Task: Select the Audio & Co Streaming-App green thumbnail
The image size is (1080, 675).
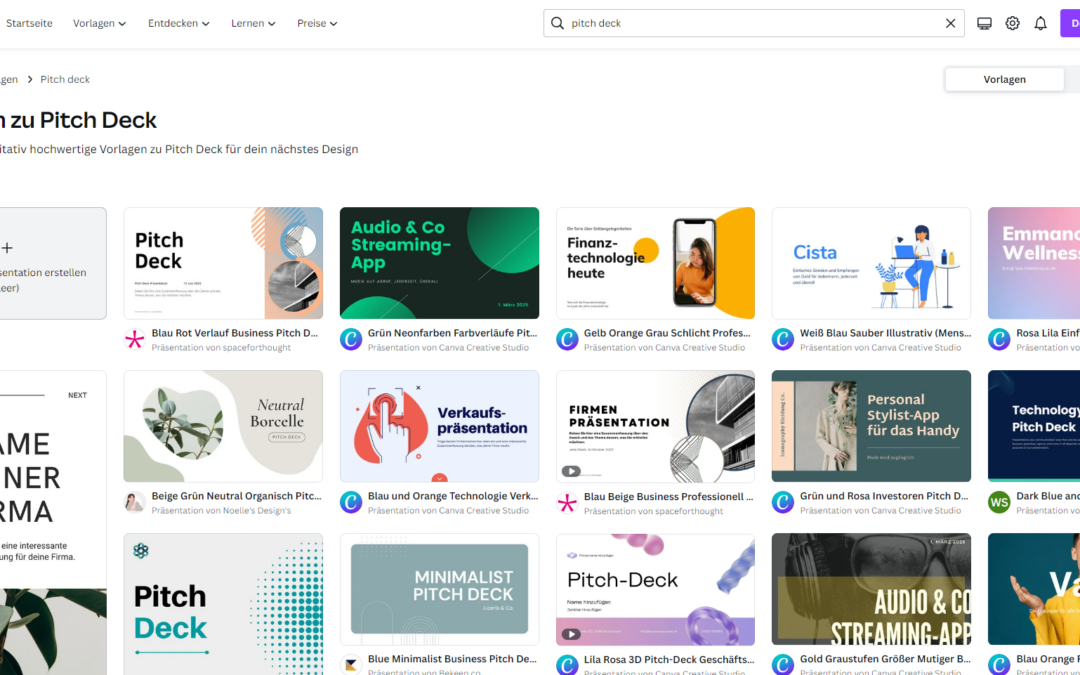Action: tap(439, 263)
